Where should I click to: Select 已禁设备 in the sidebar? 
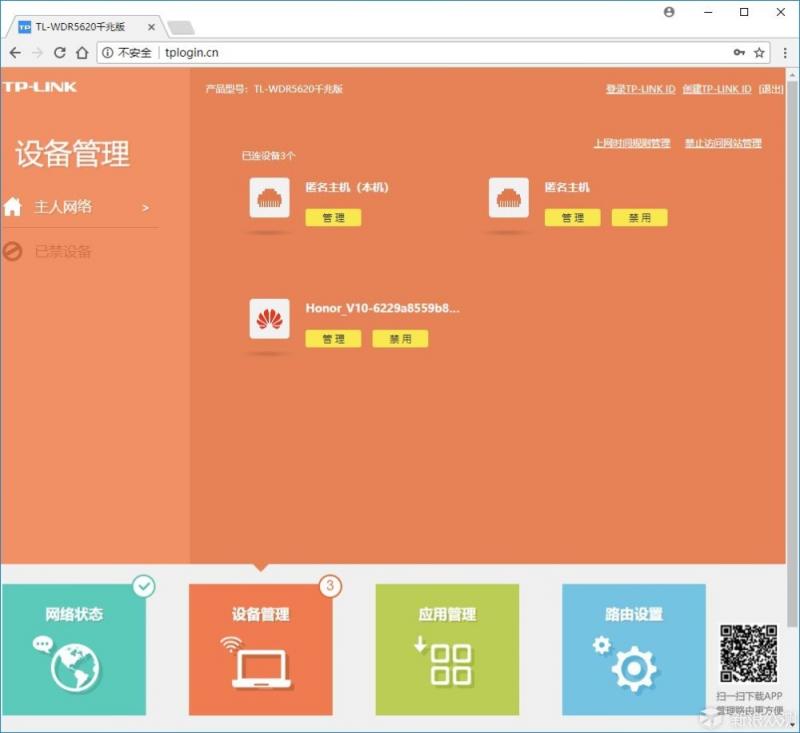pos(63,251)
